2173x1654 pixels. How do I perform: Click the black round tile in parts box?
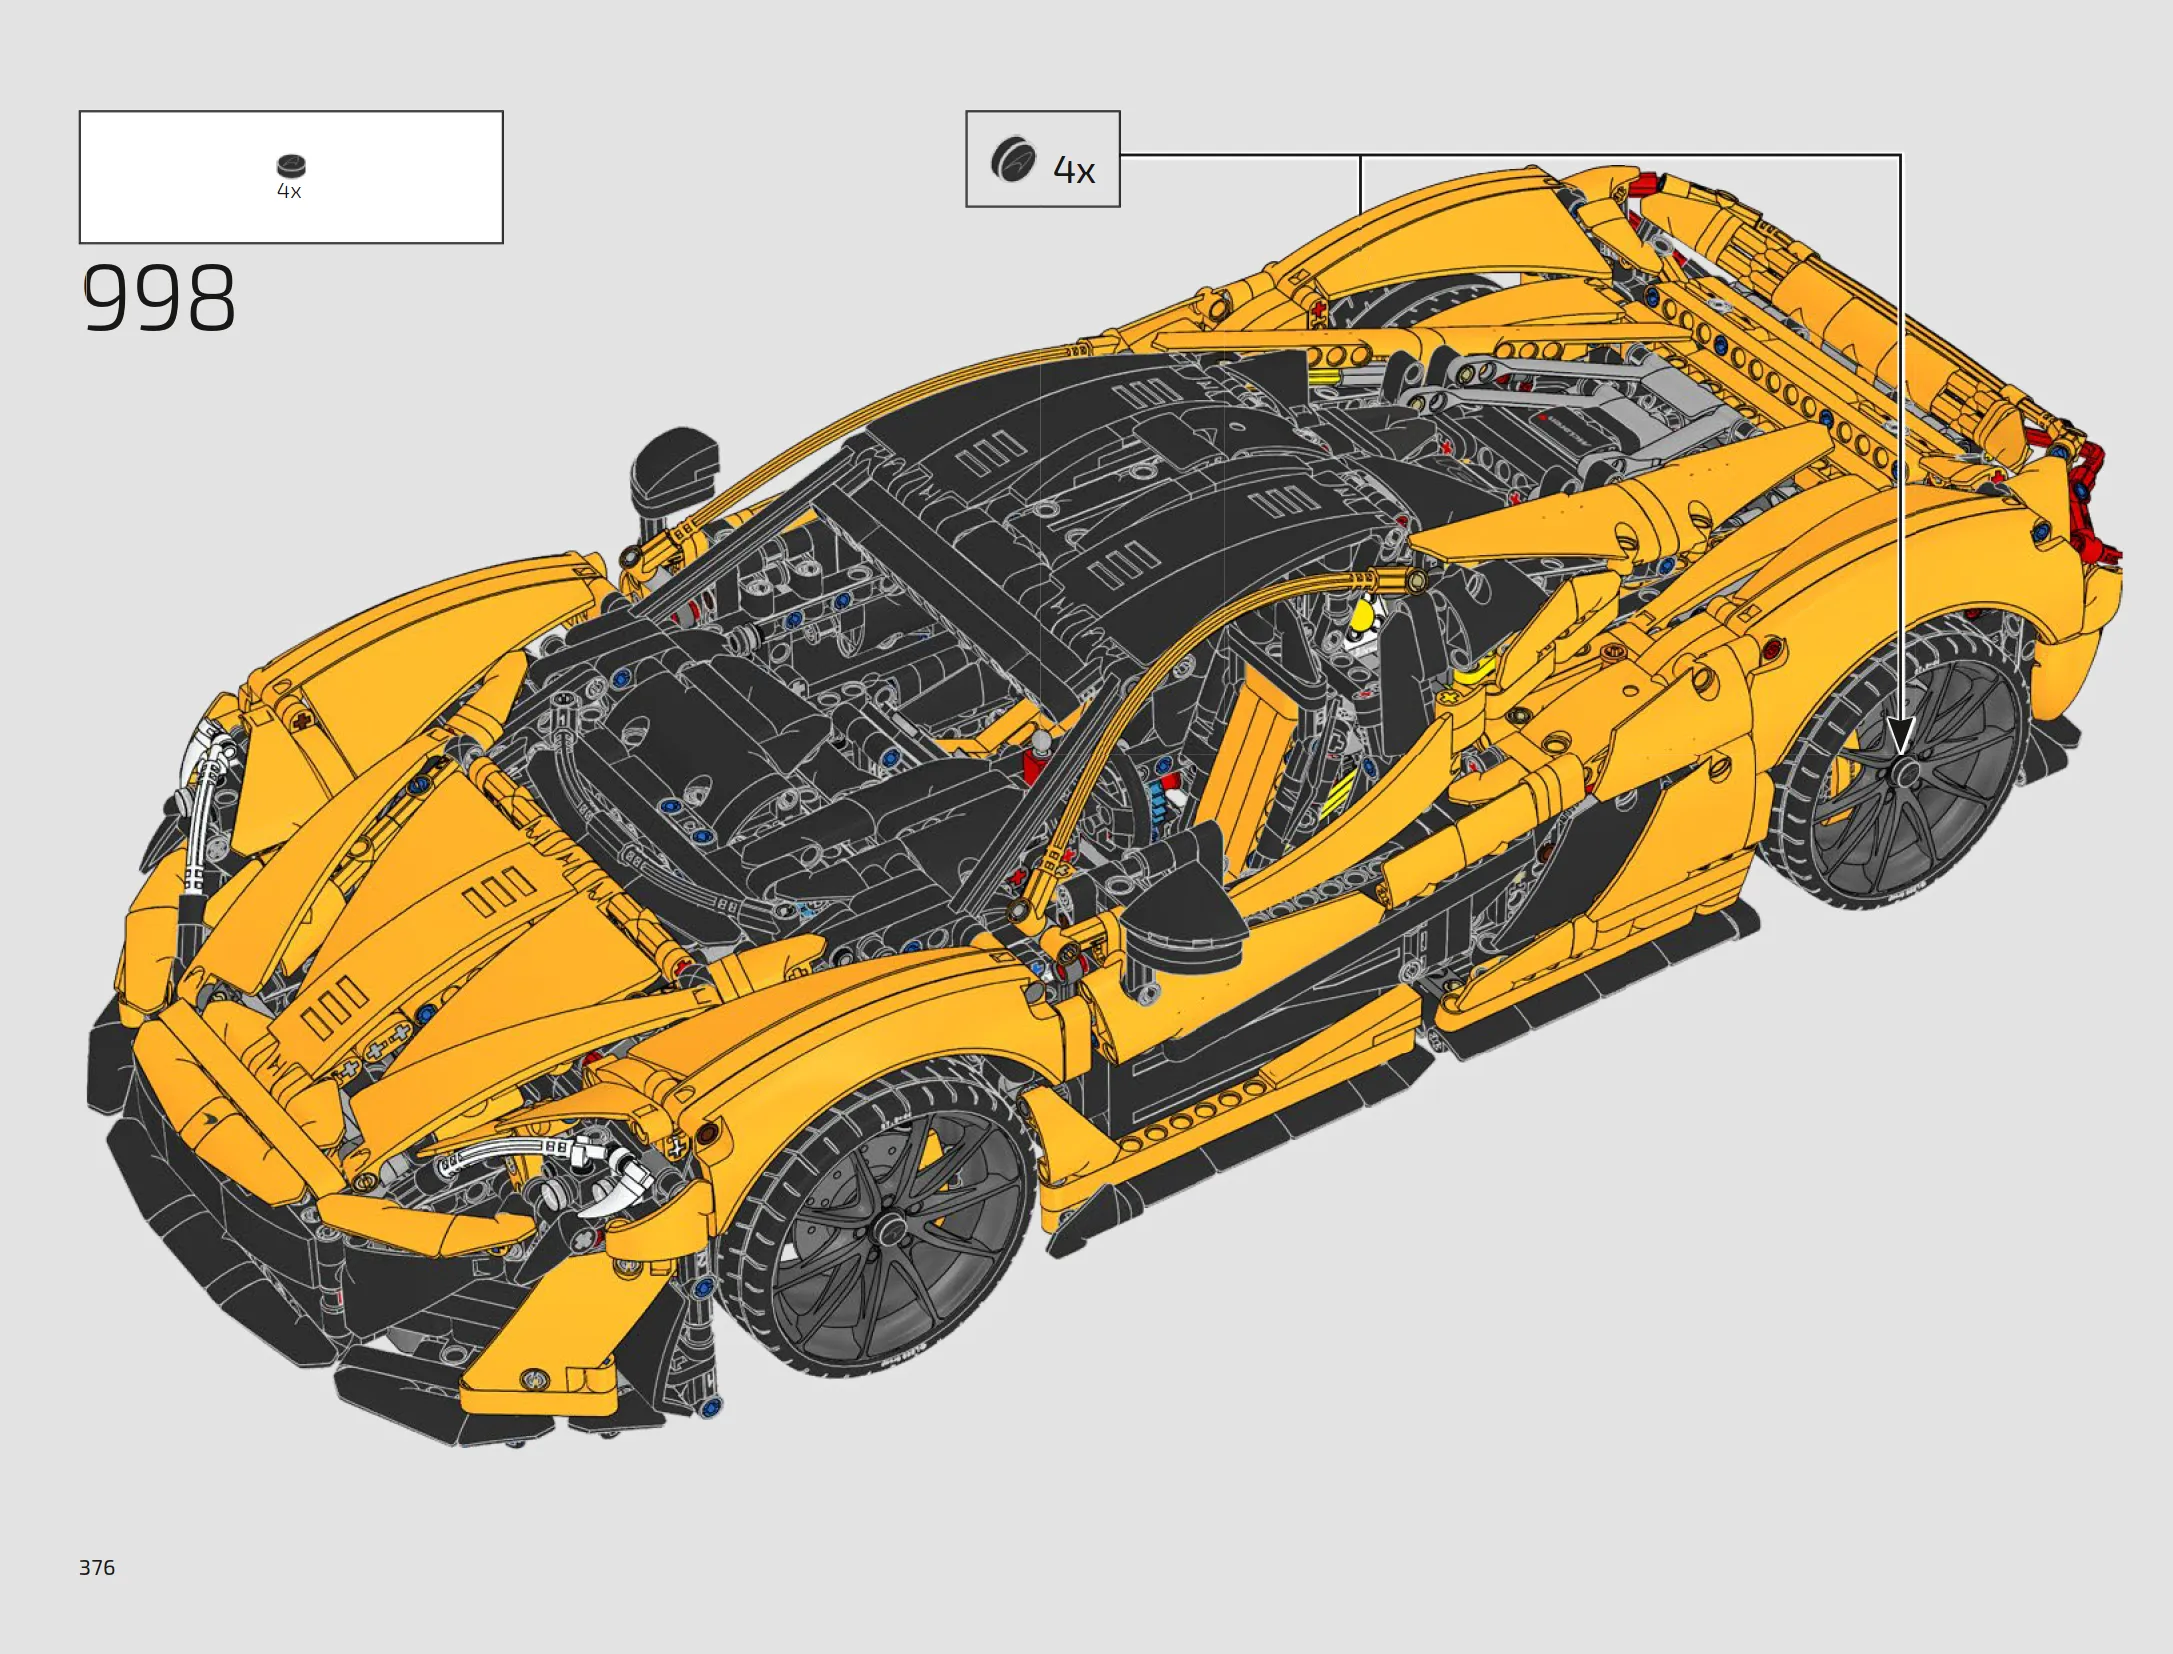[x=290, y=165]
